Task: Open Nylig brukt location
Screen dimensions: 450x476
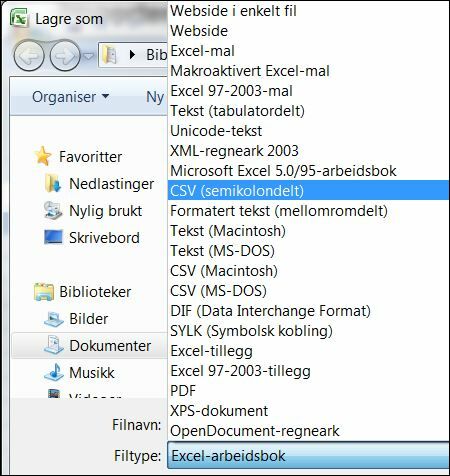Action: 105,211
